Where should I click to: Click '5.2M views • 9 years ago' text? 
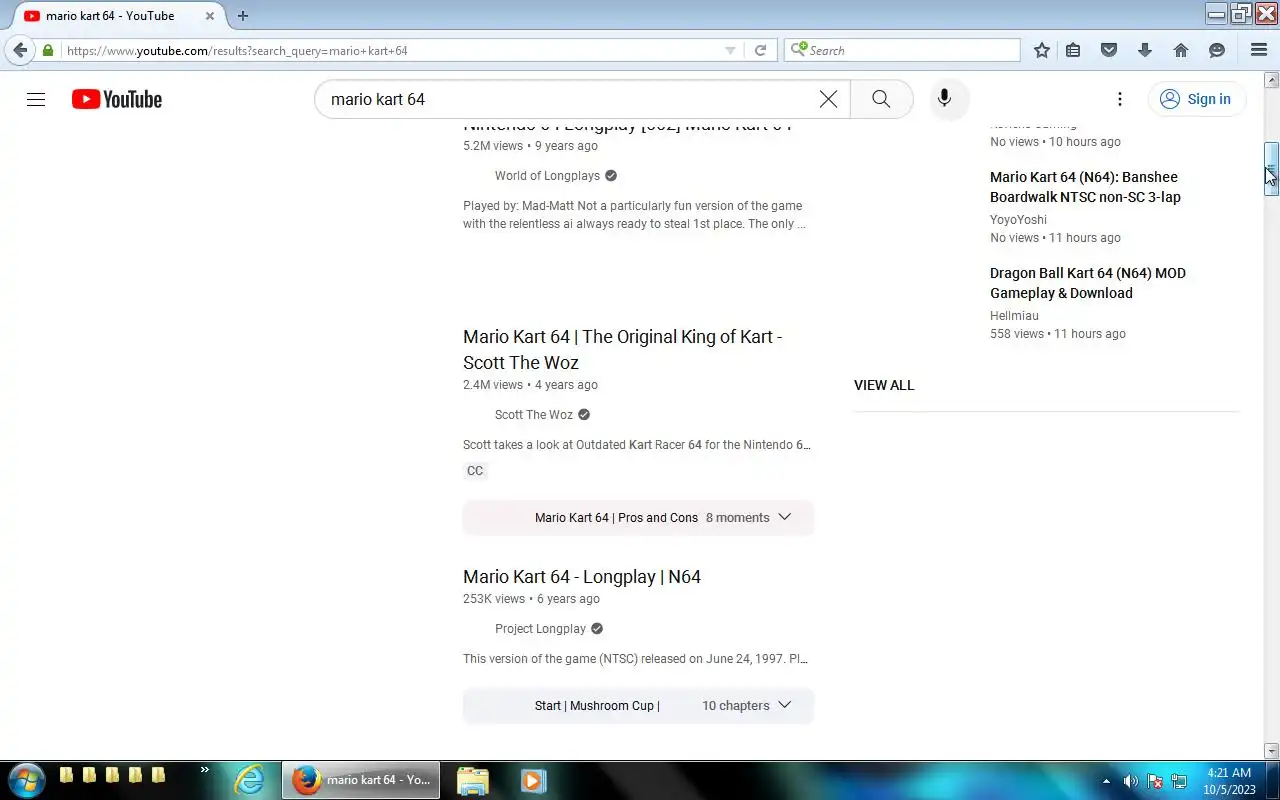point(530,146)
